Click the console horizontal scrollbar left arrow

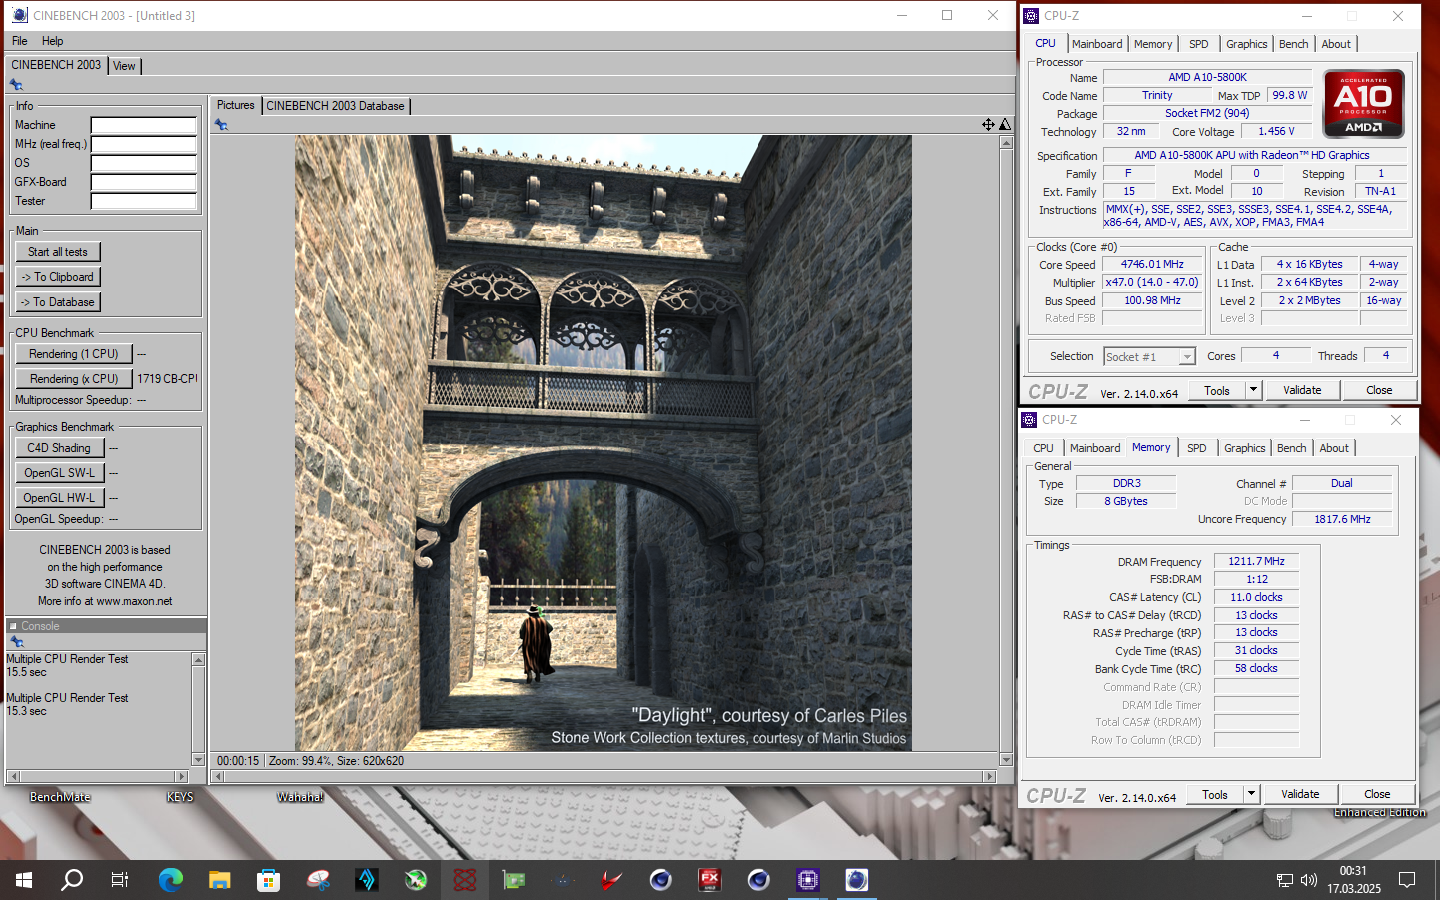13,776
